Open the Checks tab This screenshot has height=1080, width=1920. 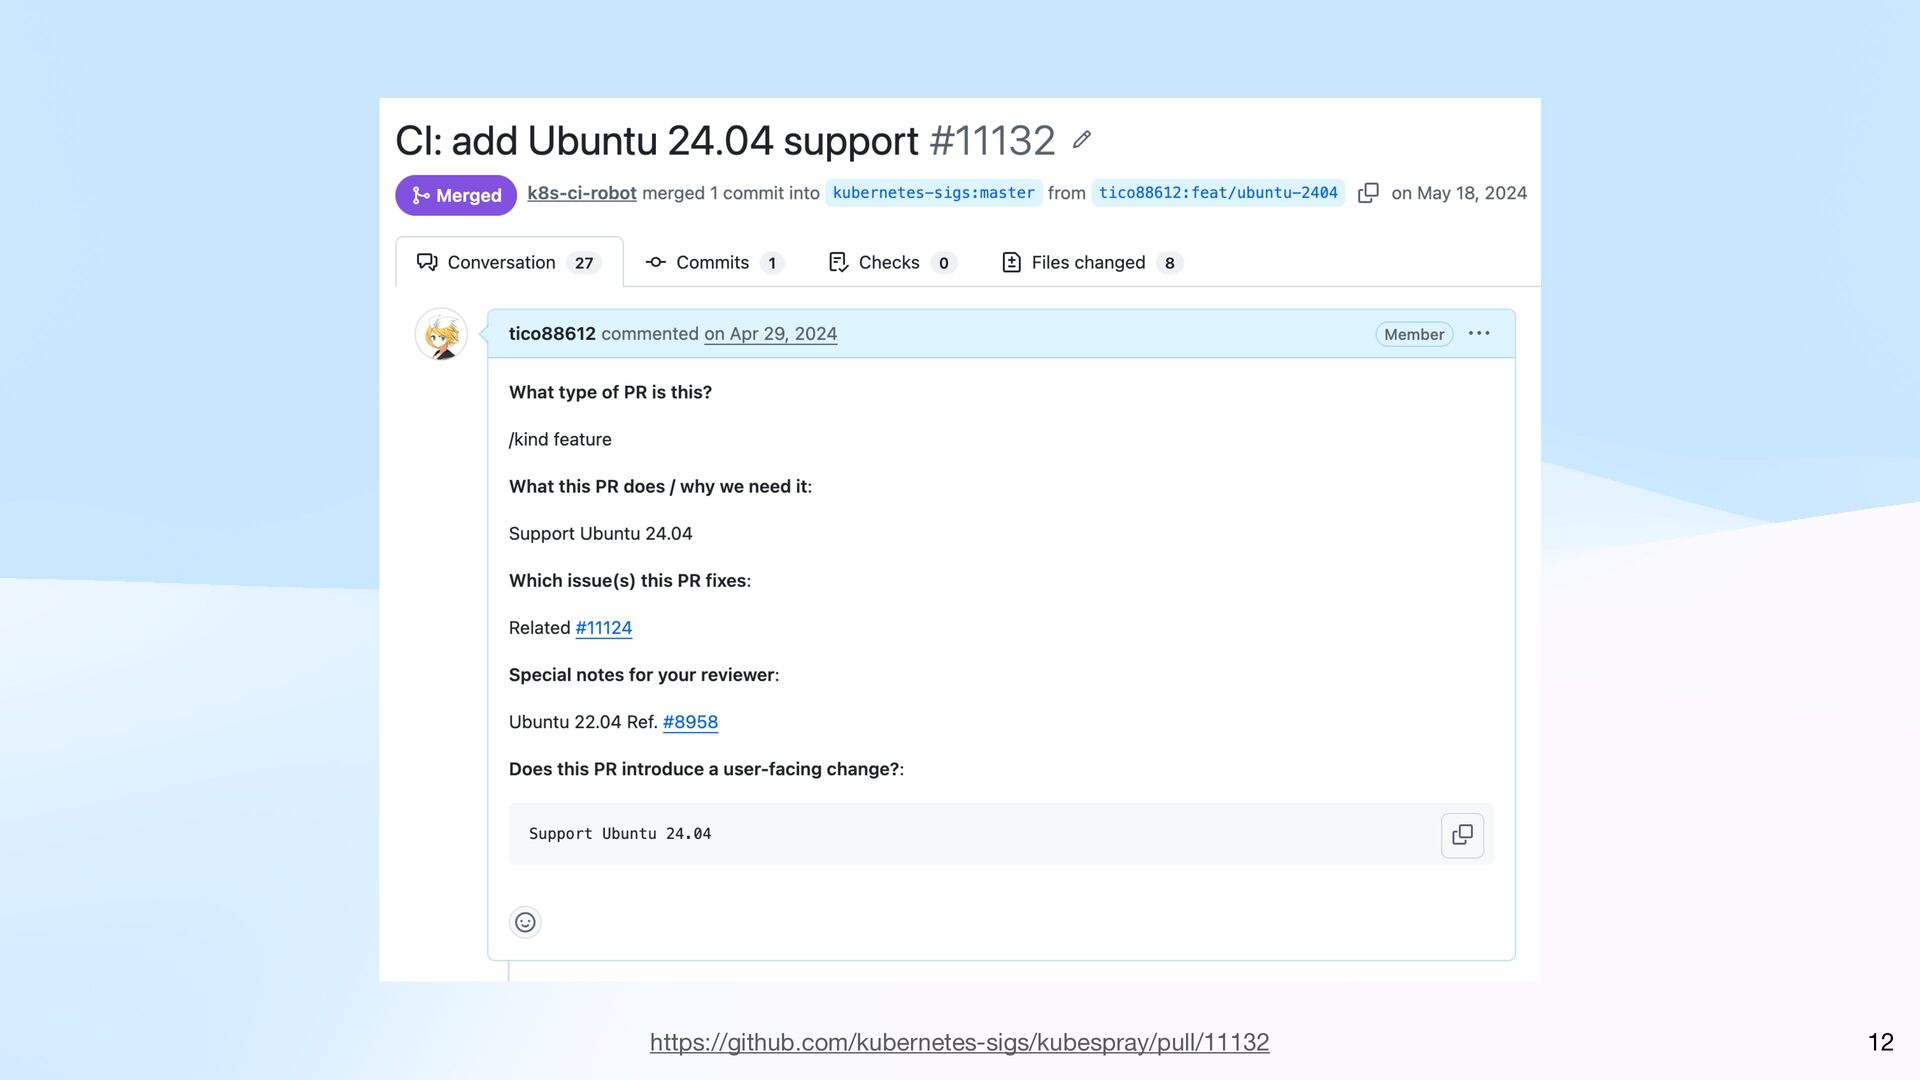pyautogui.click(x=892, y=262)
